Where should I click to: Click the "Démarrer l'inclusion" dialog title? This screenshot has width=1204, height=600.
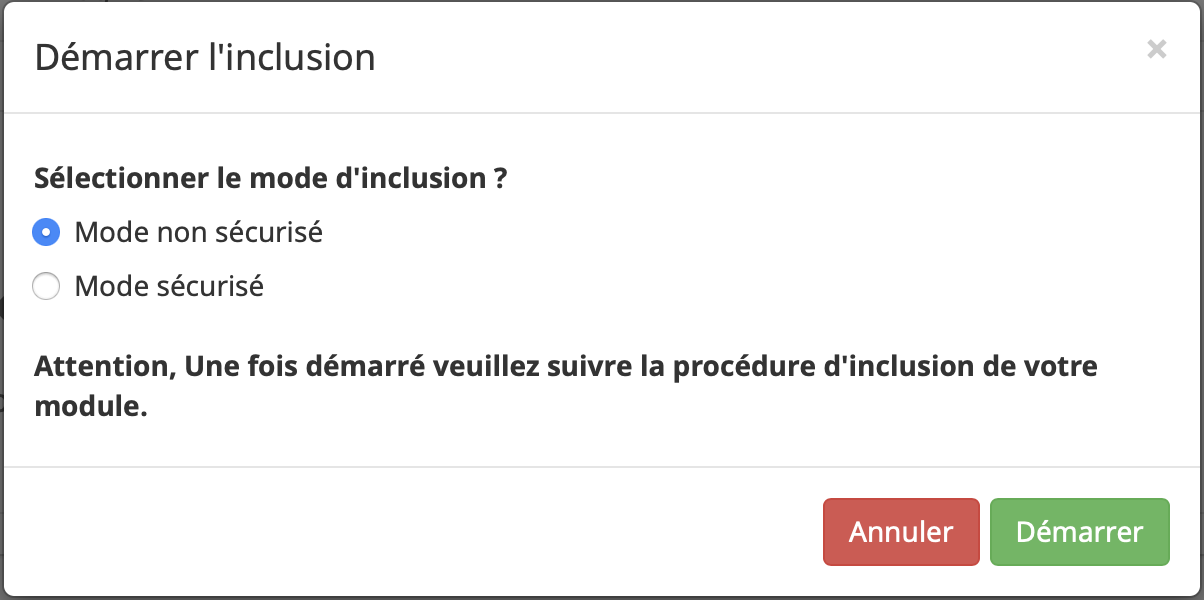(205, 57)
